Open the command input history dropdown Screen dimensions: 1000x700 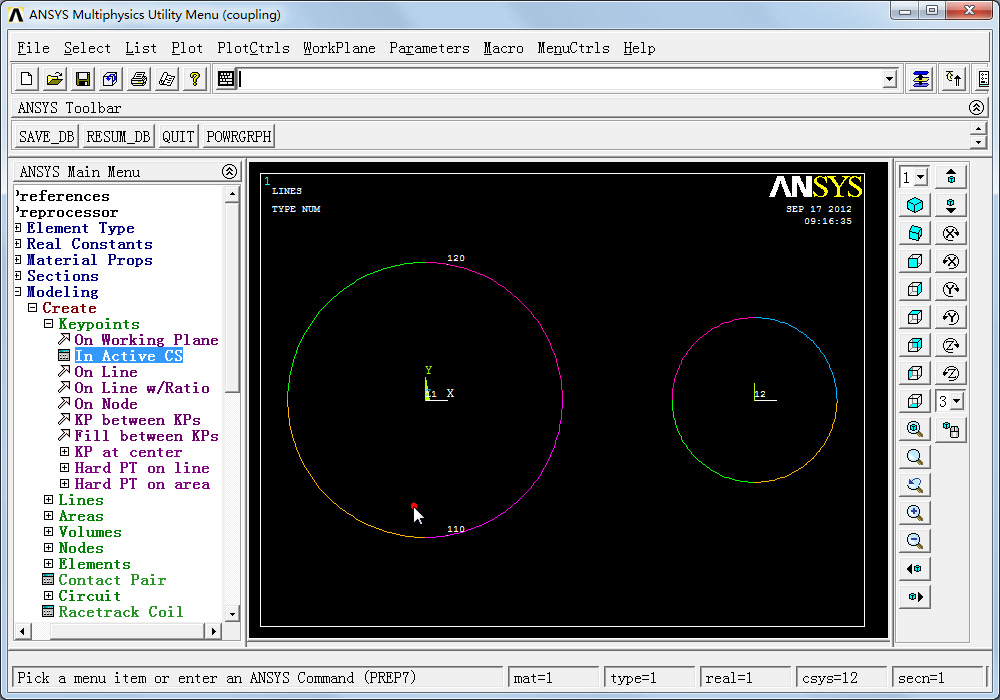[890, 79]
